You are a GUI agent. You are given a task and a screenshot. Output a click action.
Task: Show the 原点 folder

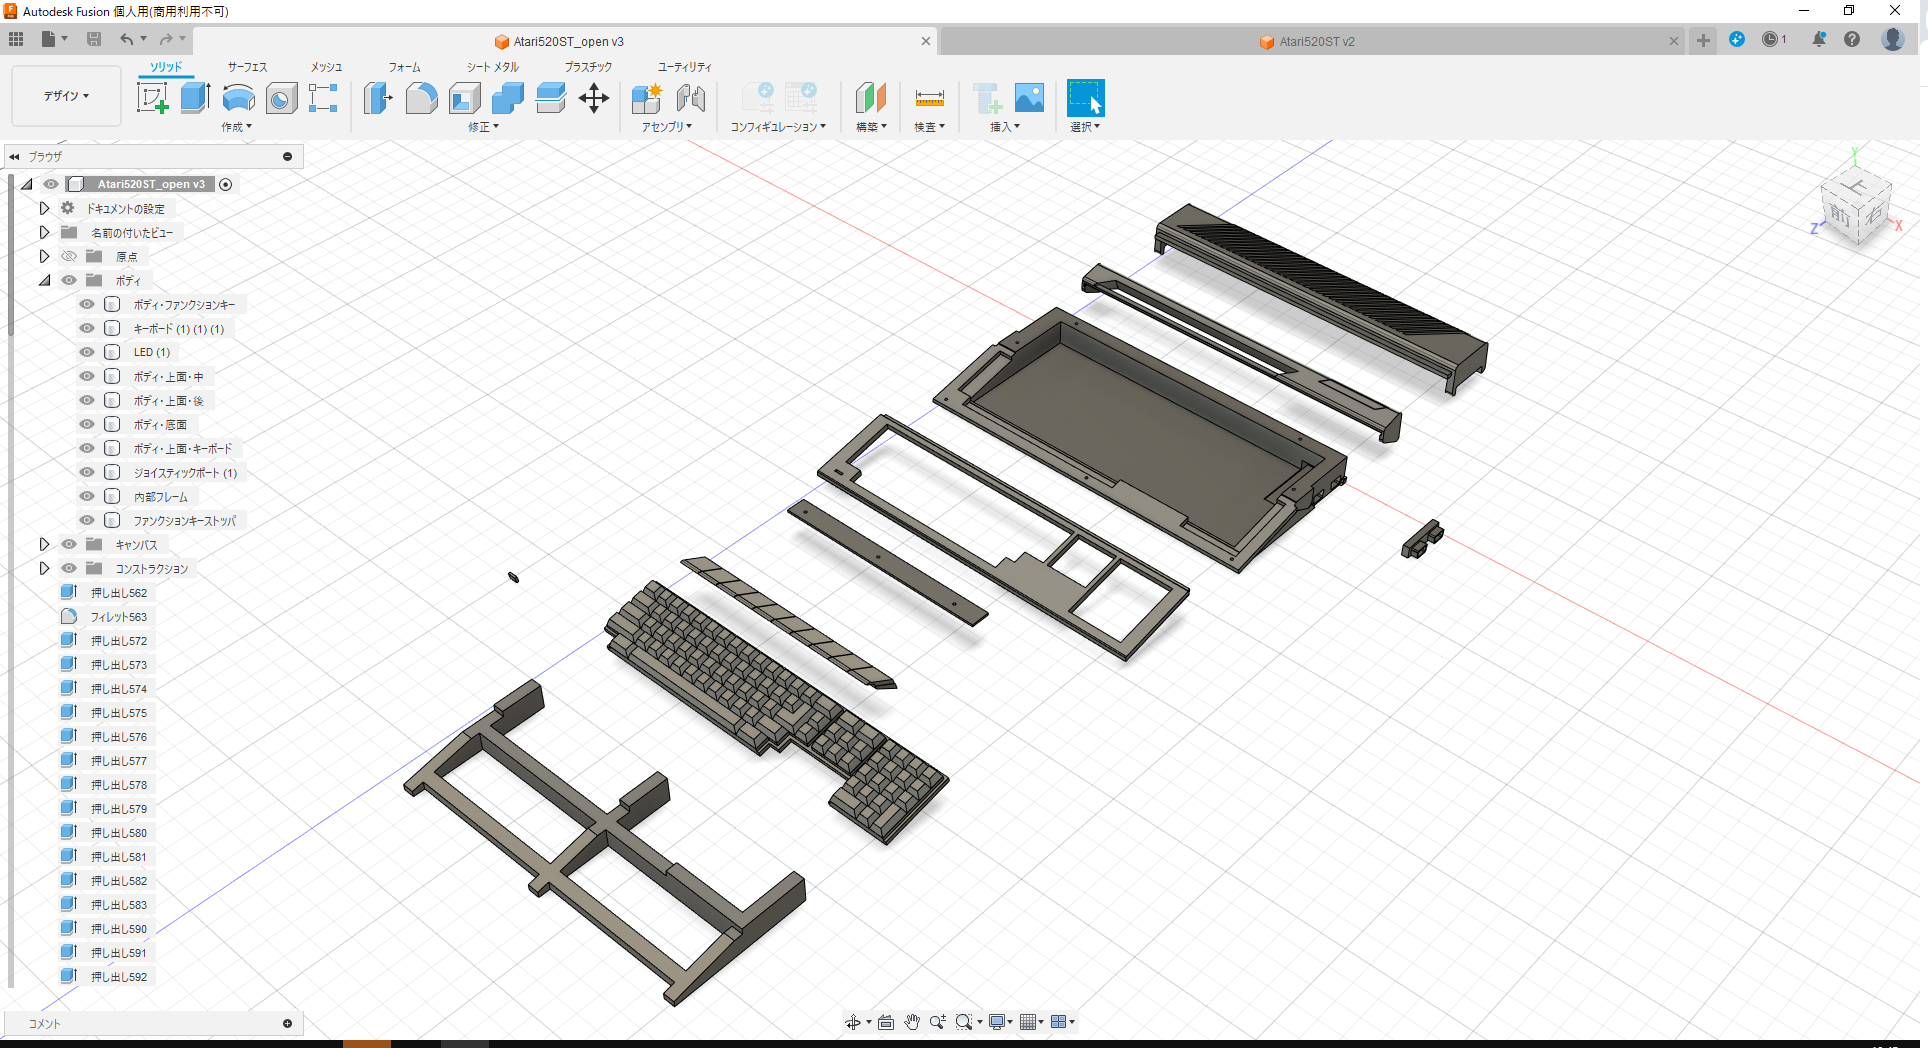[x=68, y=255]
